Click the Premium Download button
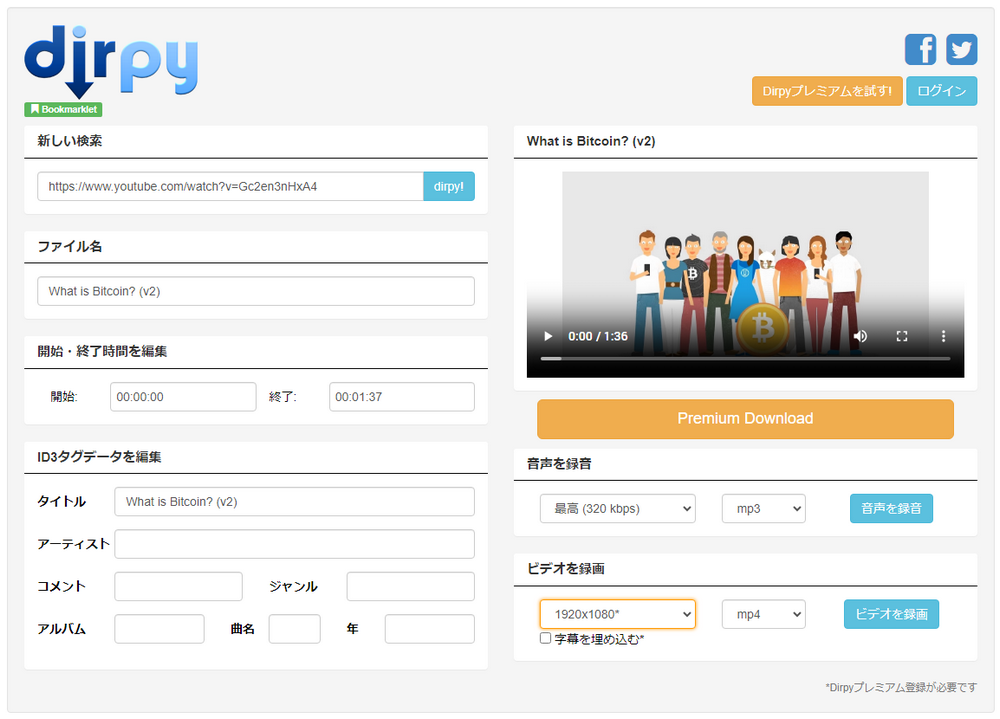 [745, 419]
